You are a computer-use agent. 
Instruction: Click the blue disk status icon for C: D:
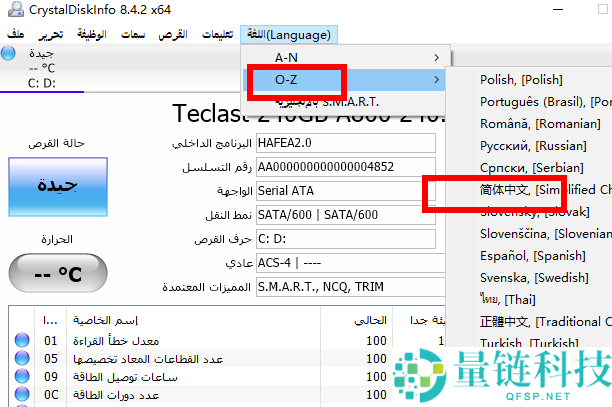point(8,53)
